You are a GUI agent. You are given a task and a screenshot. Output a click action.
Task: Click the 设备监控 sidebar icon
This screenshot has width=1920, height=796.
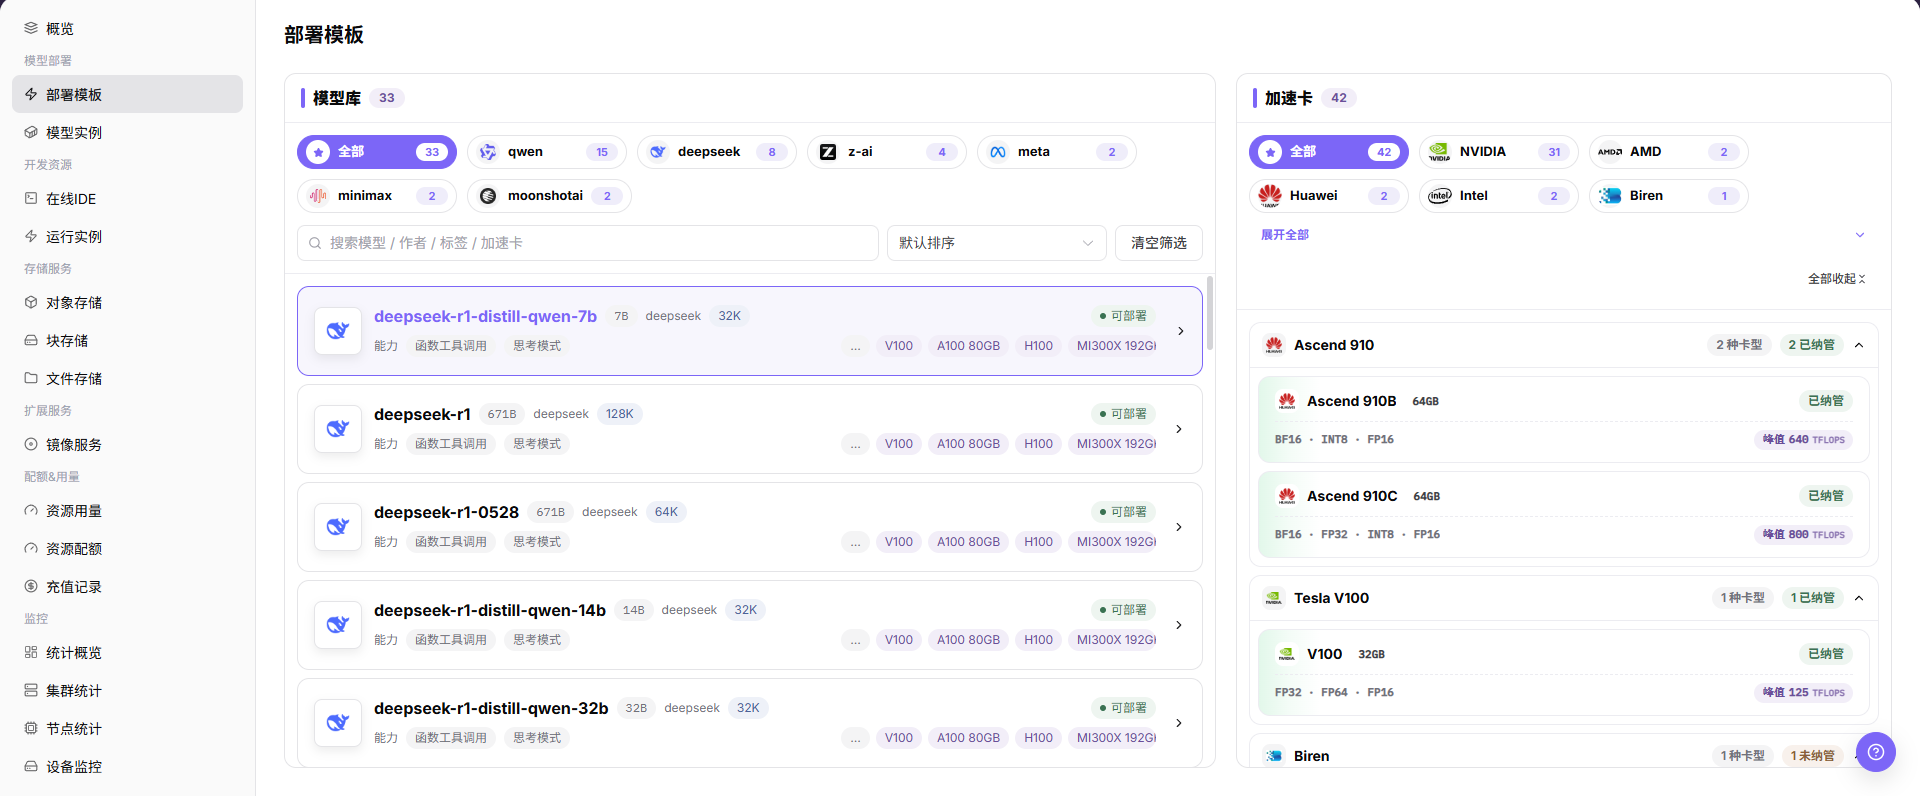point(31,766)
